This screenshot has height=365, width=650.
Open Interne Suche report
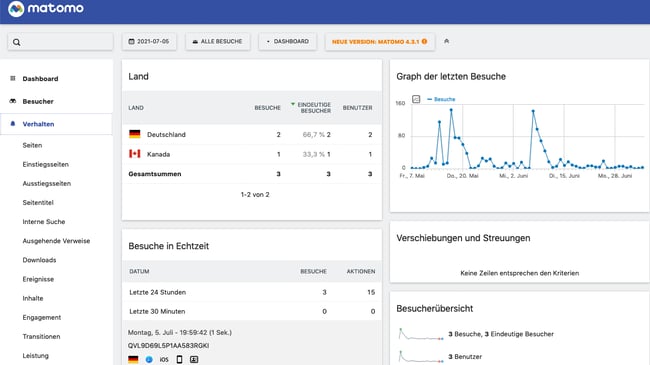[x=44, y=221]
